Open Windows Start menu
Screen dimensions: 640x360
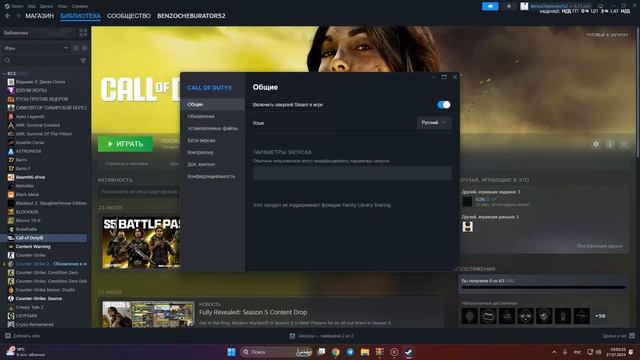[231, 352]
